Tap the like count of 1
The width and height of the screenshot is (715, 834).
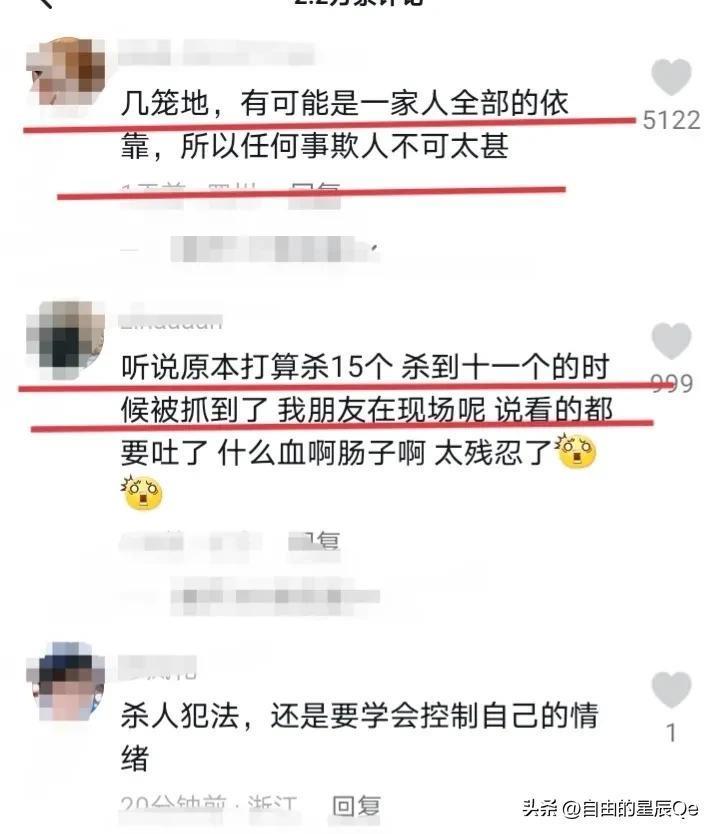tap(671, 733)
